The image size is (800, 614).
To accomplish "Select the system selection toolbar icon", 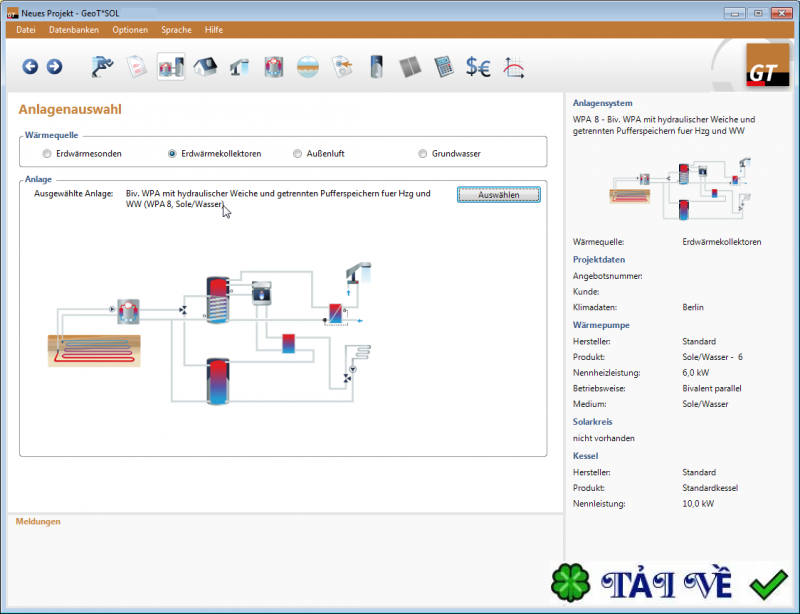I will (171, 66).
